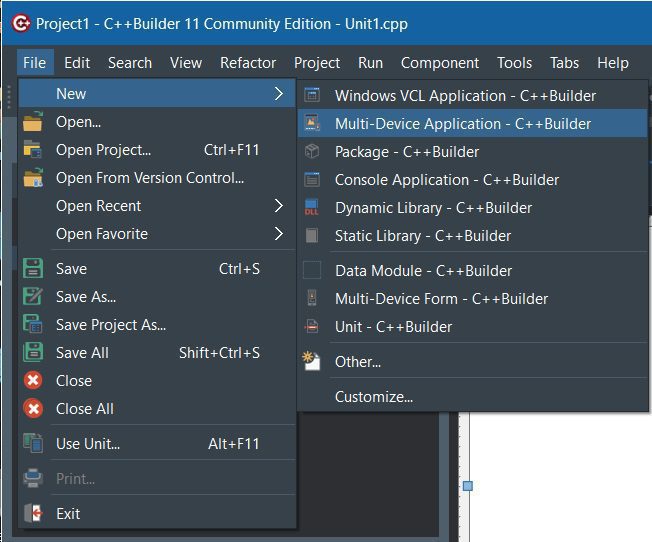
Task: Click the Unit file icon
Action: [x=312, y=326]
